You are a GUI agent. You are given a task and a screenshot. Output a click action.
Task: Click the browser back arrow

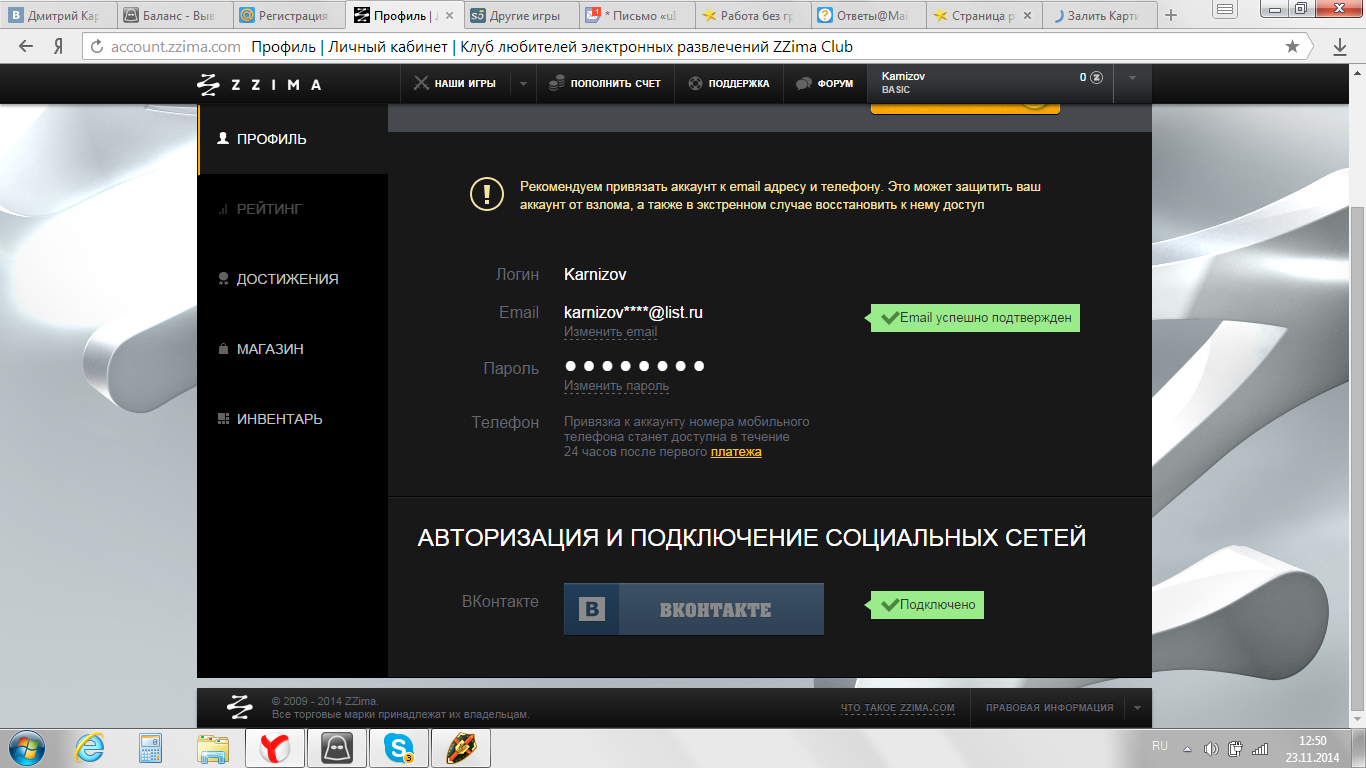pyautogui.click(x=26, y=47)
